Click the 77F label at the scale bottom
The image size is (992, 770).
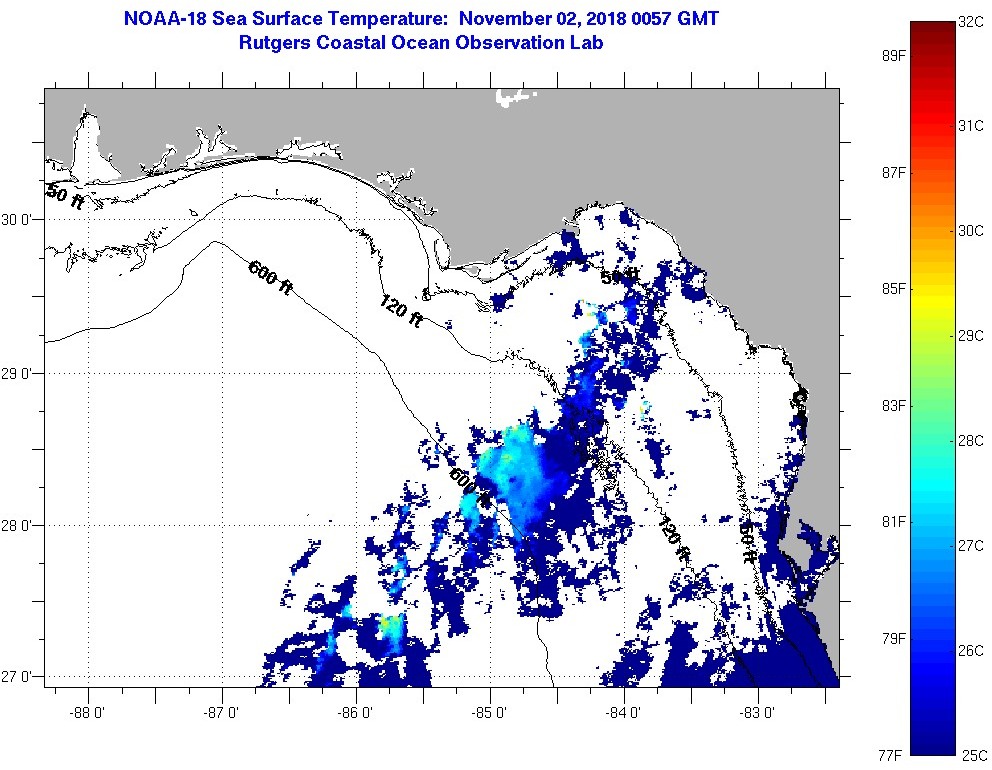pos(893,755)
